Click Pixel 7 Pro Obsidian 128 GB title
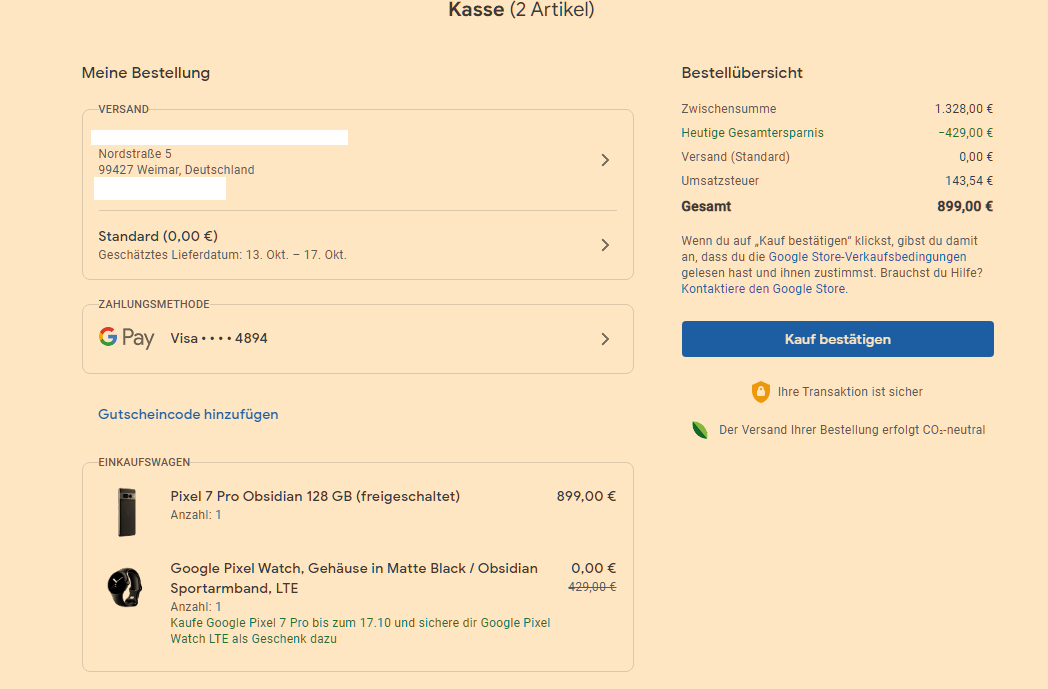This screenshot has width=1048, height=689. pos(315,496)
